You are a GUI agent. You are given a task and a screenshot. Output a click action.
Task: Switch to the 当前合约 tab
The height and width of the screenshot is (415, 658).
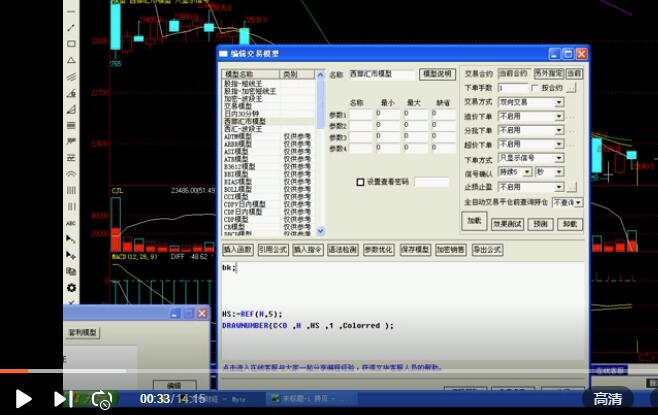tap(513, 74)
